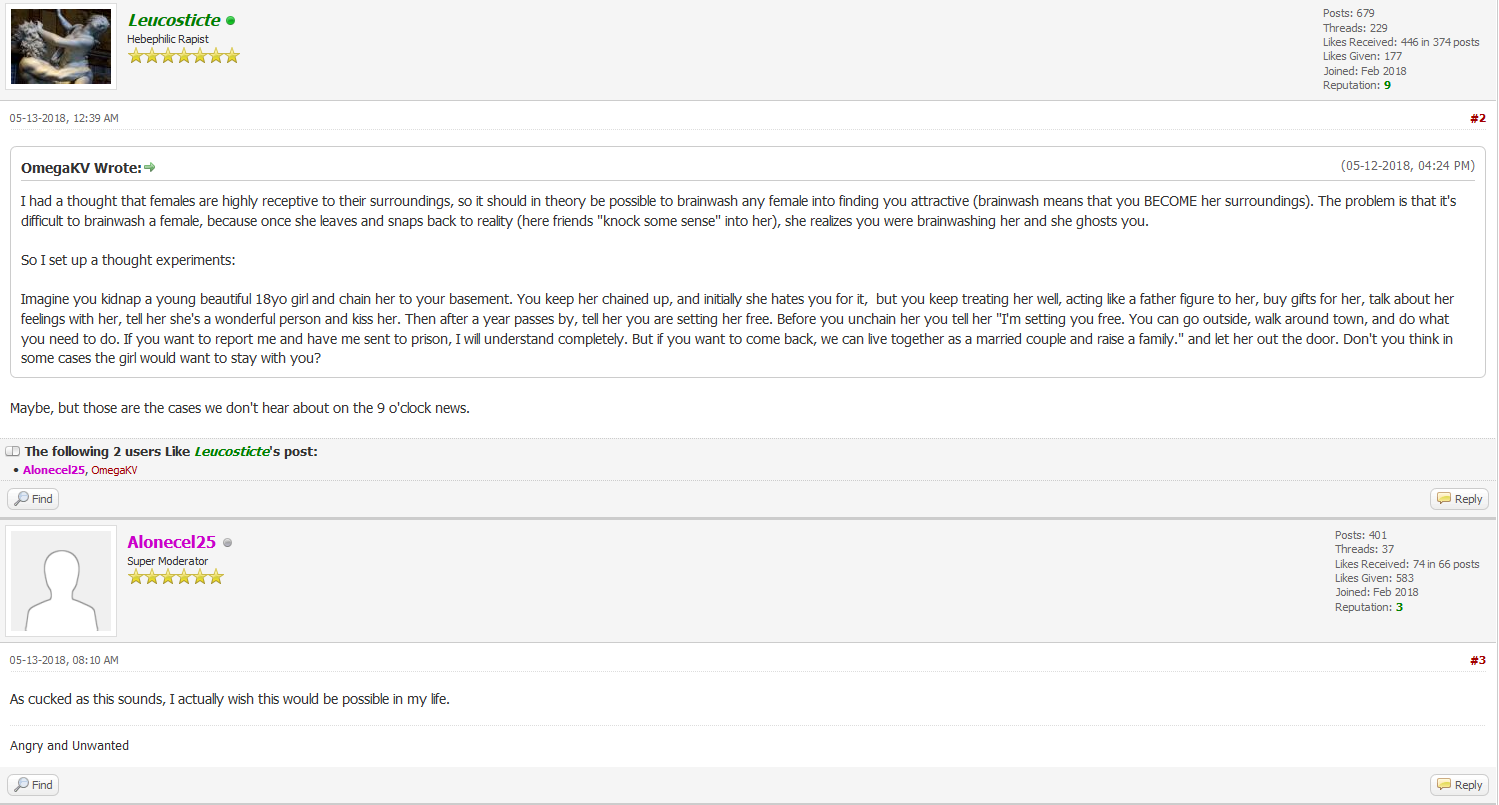Open Leucosticte's reputation value 9

click(x=1387, y=86)
